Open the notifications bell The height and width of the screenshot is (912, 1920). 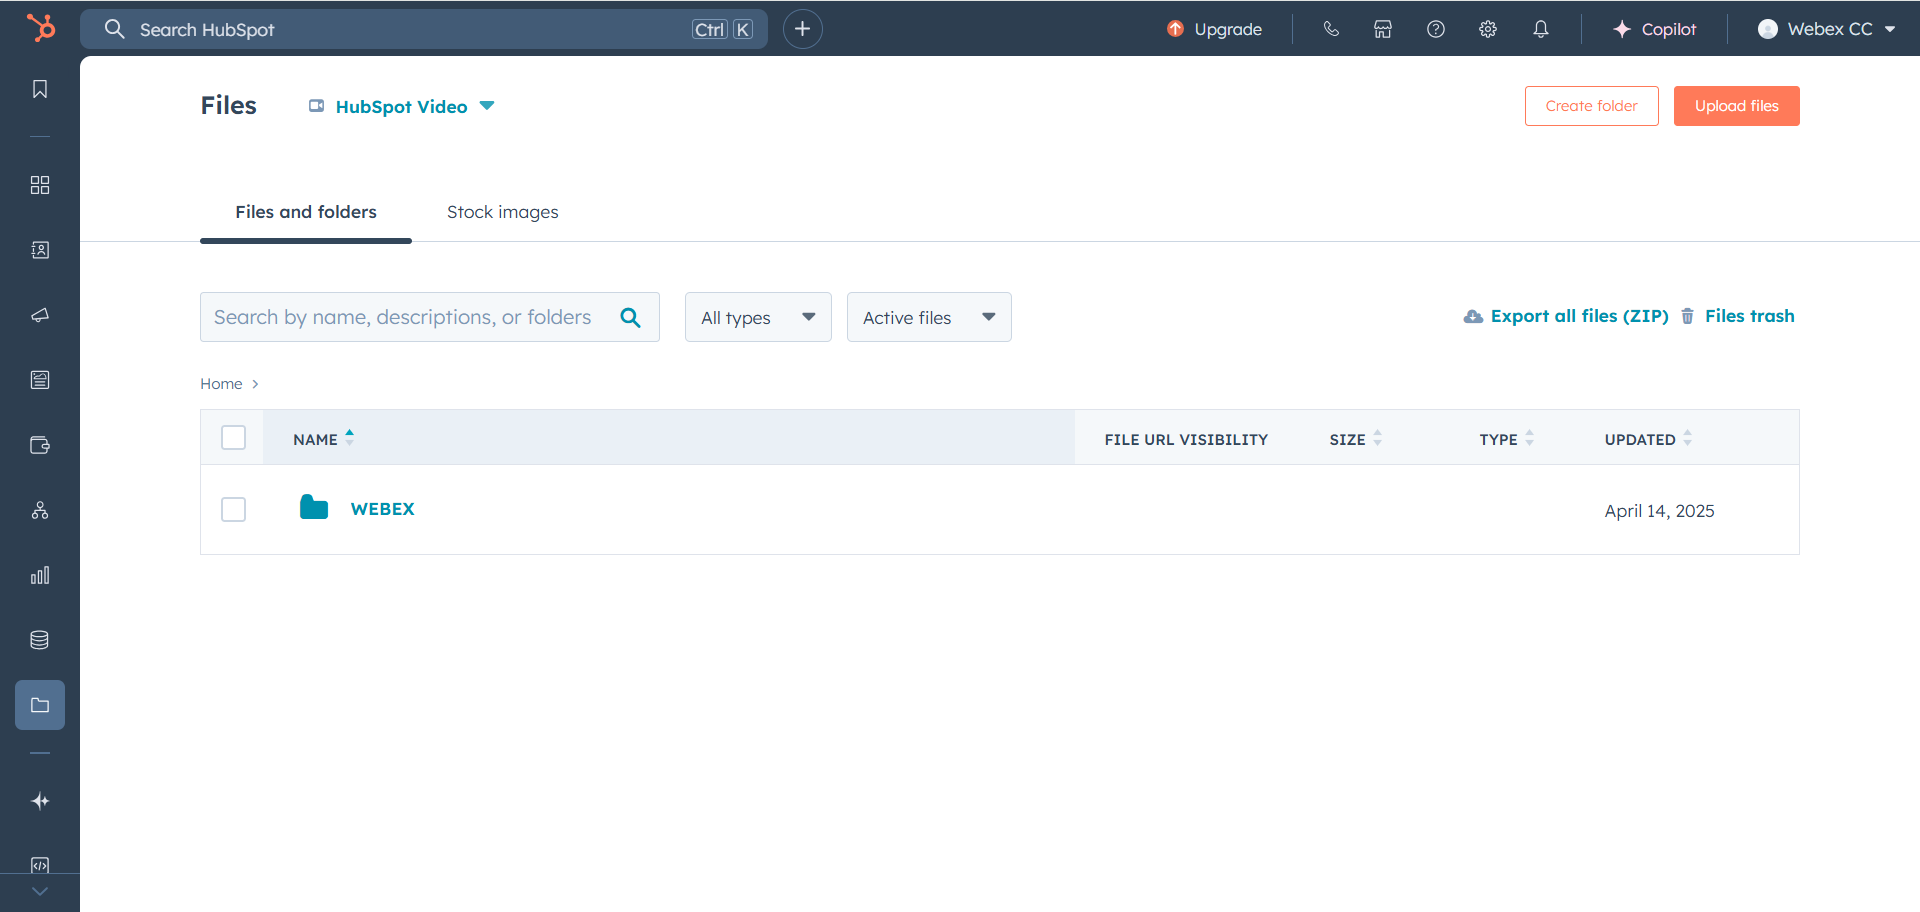point(1541,29)
